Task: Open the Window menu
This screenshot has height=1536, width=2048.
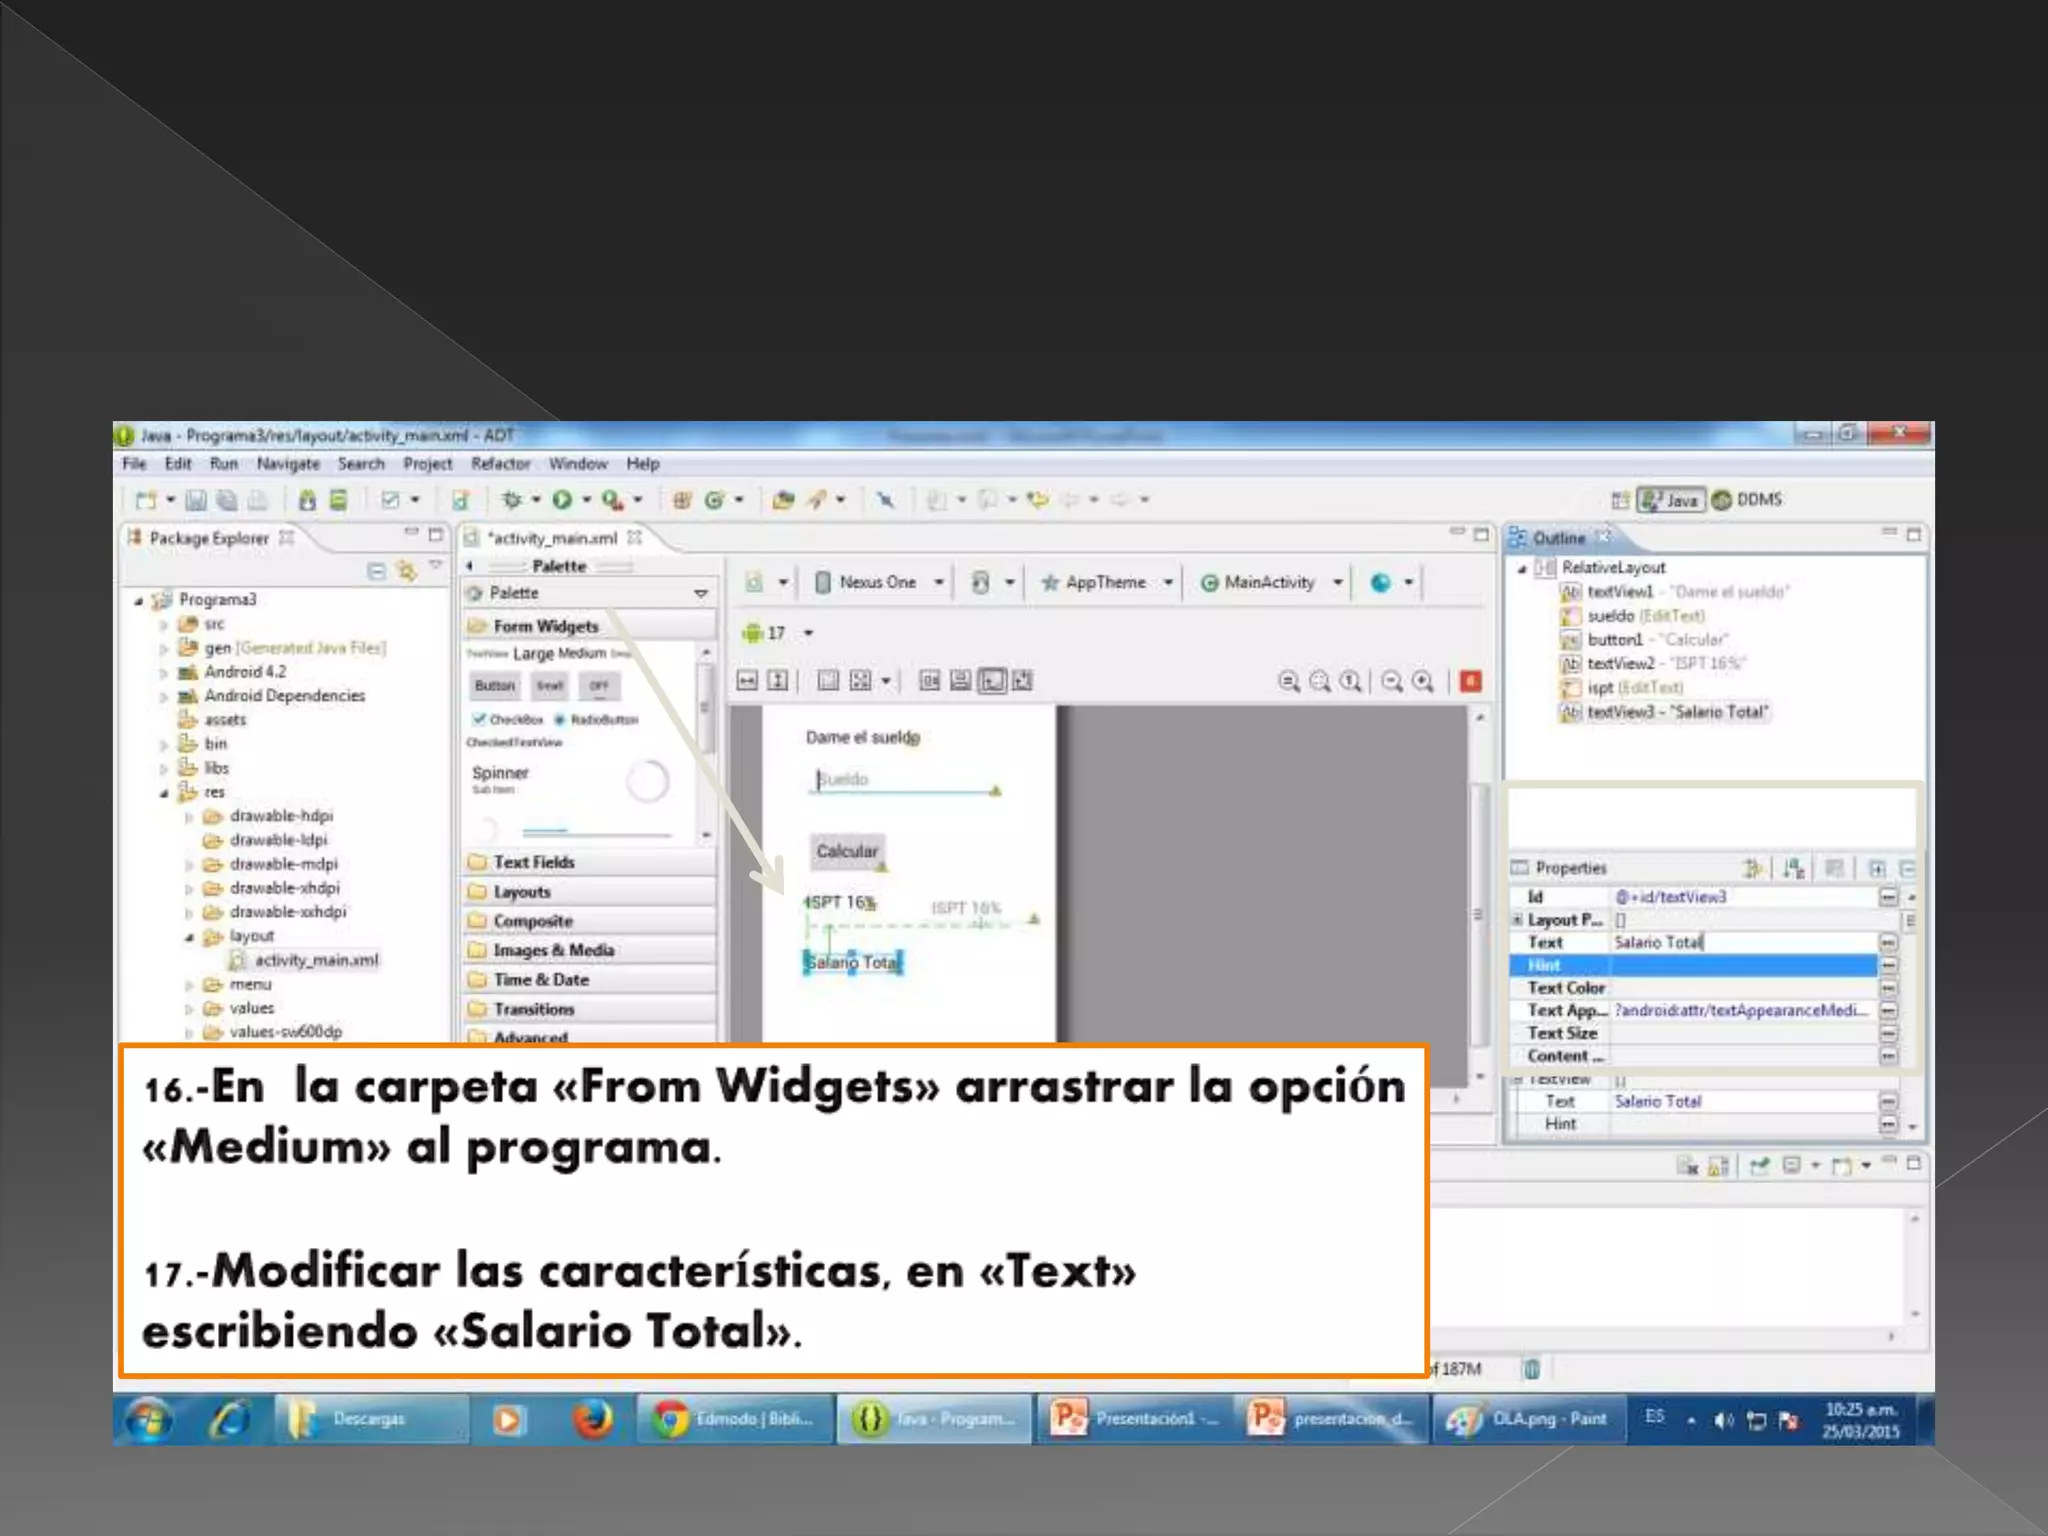Action: coord(578,464)
